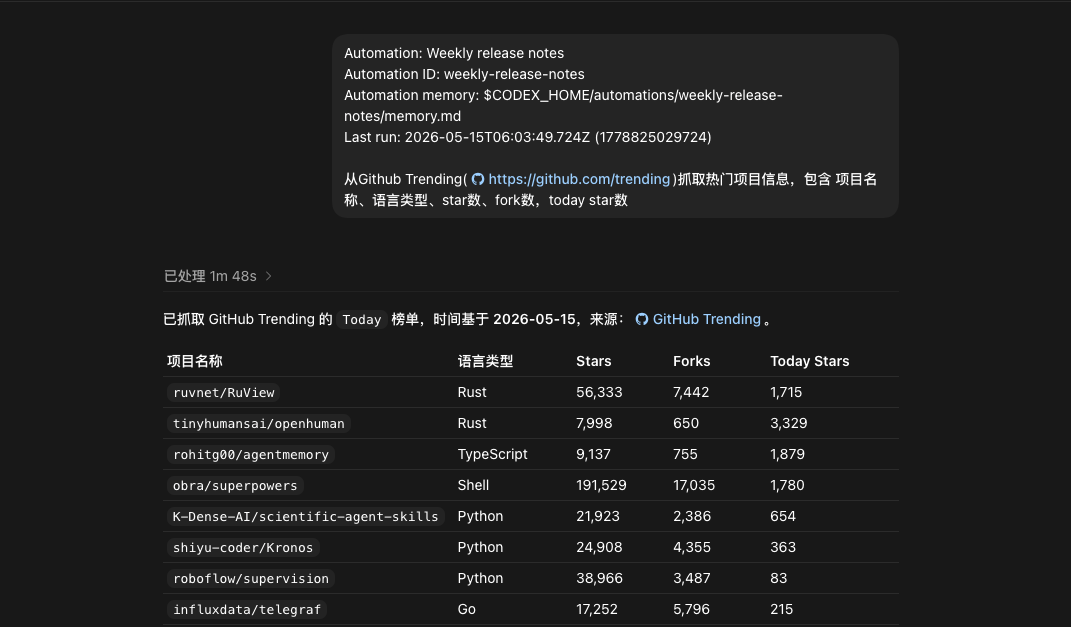The width and height of the screenshot is (1071, 627).
Task: Click the Automation ID: weekly-release-notes line
Action: [464, 74]
